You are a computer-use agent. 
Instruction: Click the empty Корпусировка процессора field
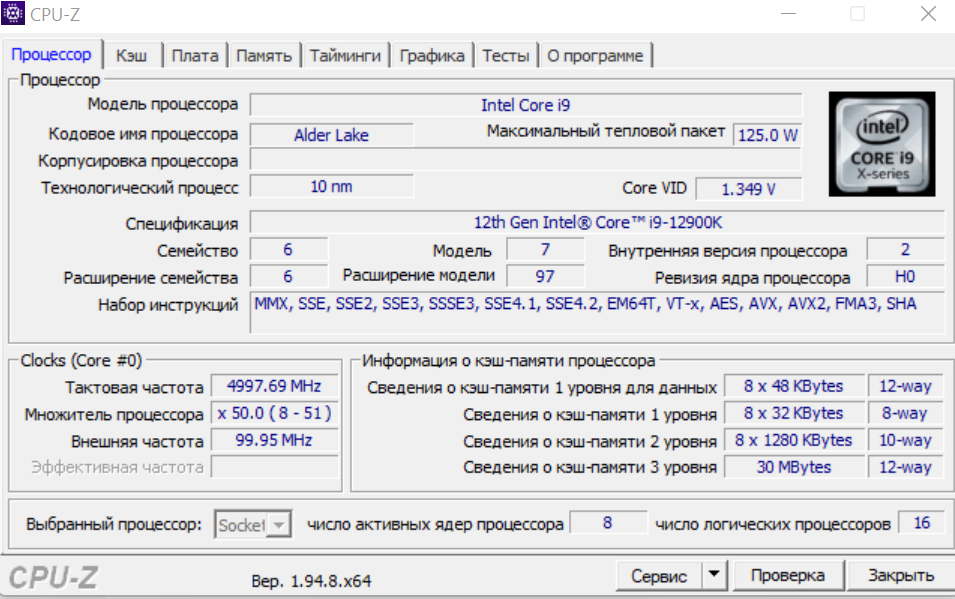pos(526,160)
